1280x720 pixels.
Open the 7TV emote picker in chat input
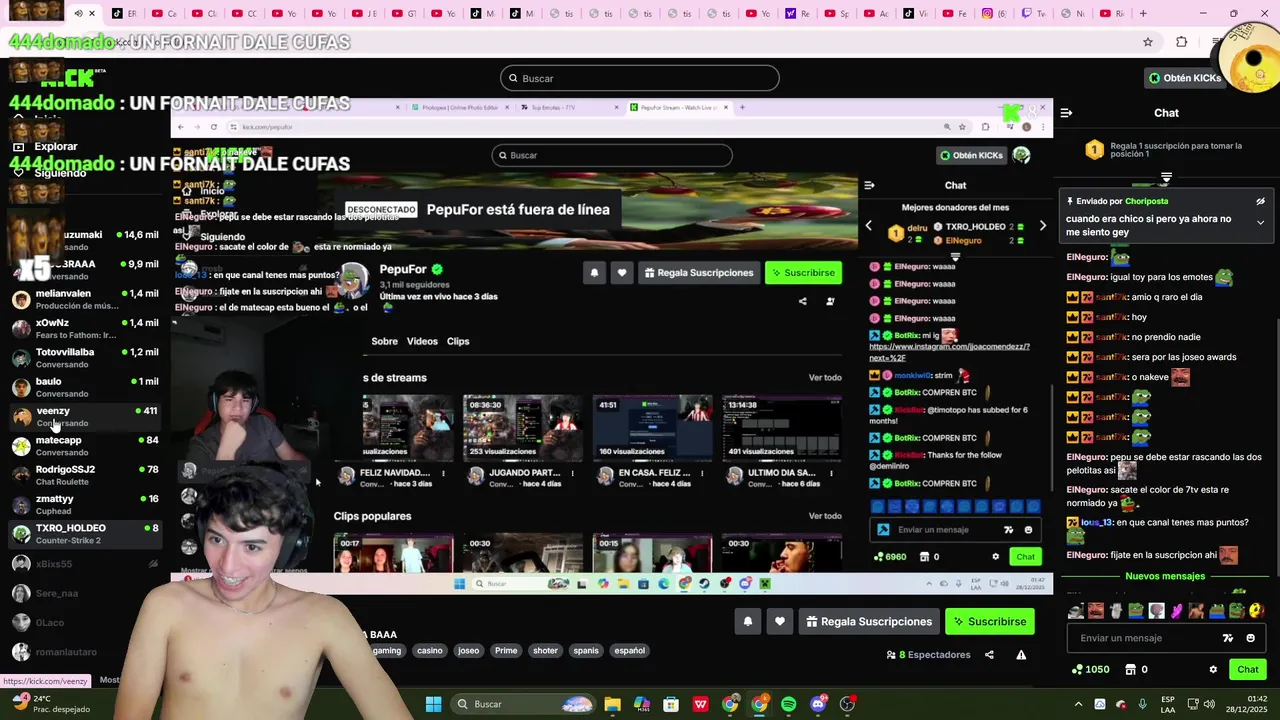(x=1228, y=638)
